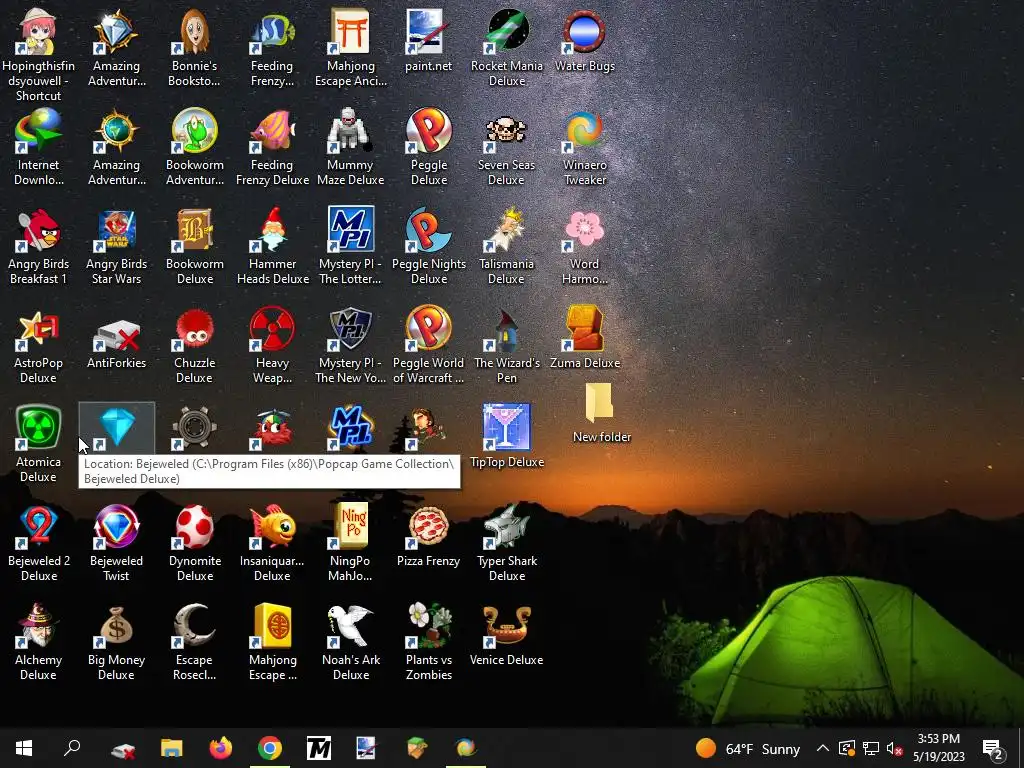Image resolution: width=1024 pixels, height=768 pixels.
Task: Select the Alchemy Deluxe wizard icon
Action: tap(38, 626)
